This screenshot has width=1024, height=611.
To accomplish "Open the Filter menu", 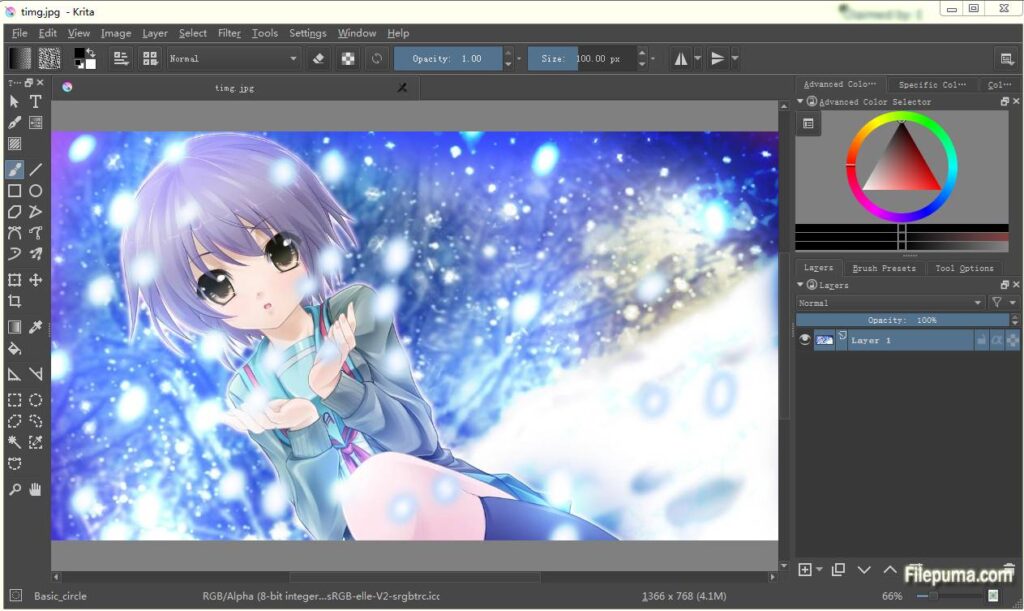I will [x=229, y=33].
